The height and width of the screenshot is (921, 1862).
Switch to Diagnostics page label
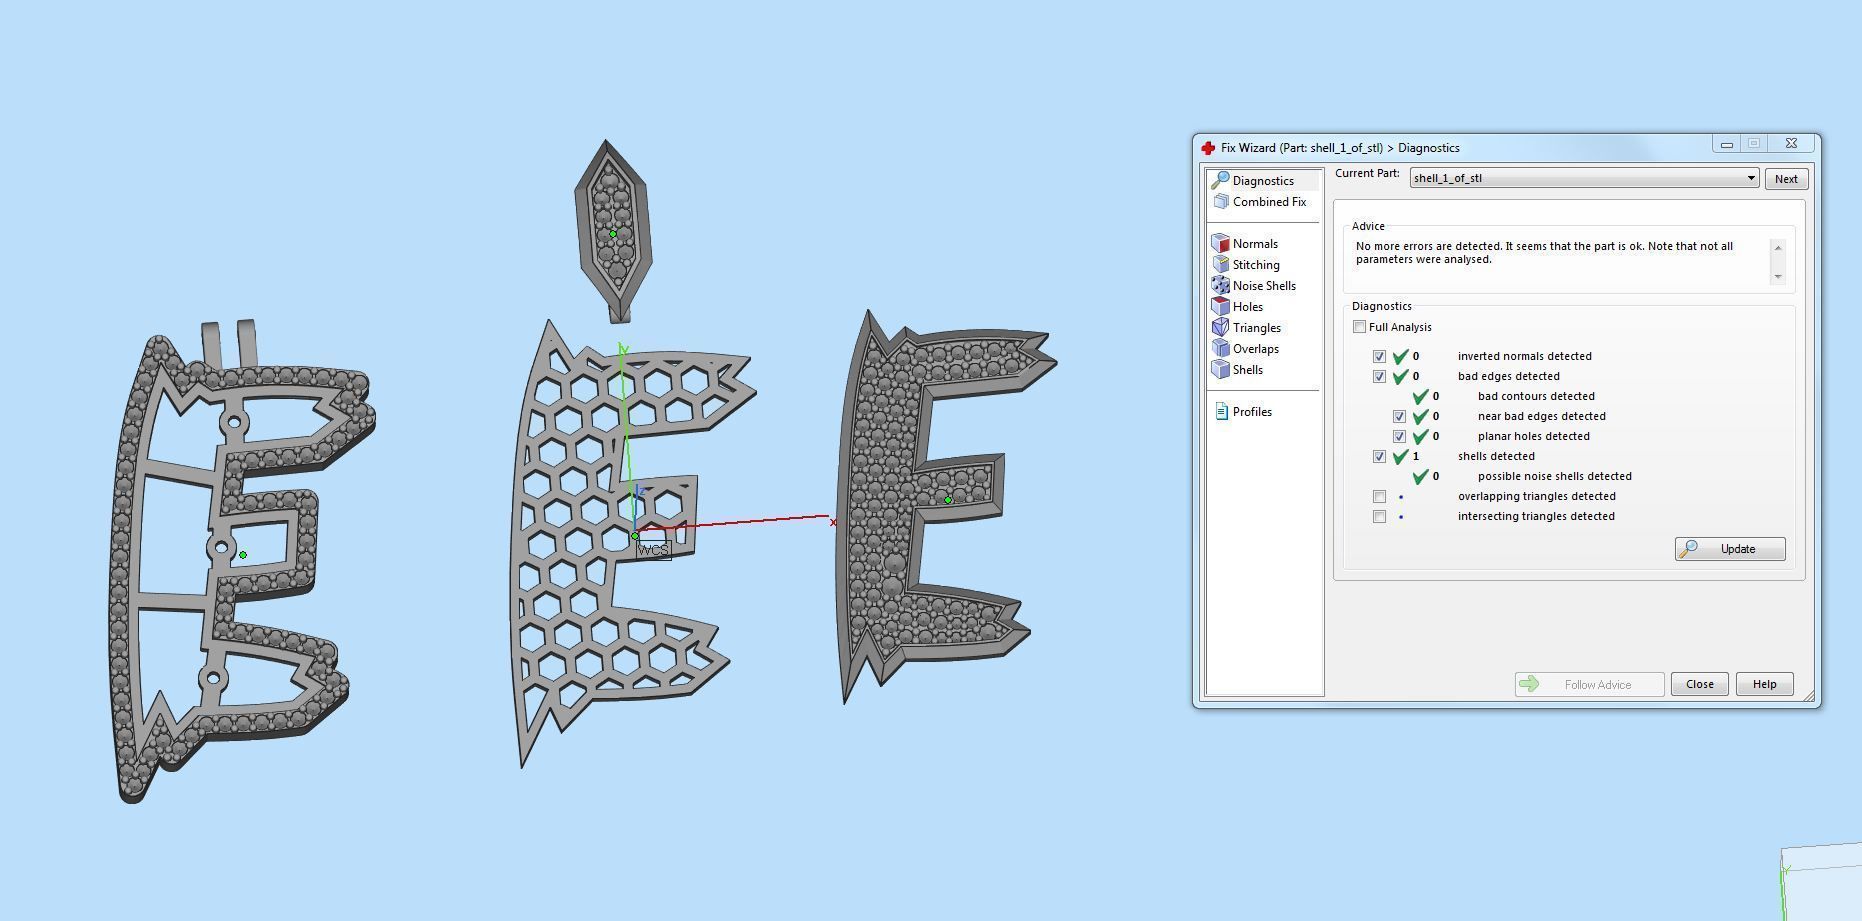click(1263, 181)
